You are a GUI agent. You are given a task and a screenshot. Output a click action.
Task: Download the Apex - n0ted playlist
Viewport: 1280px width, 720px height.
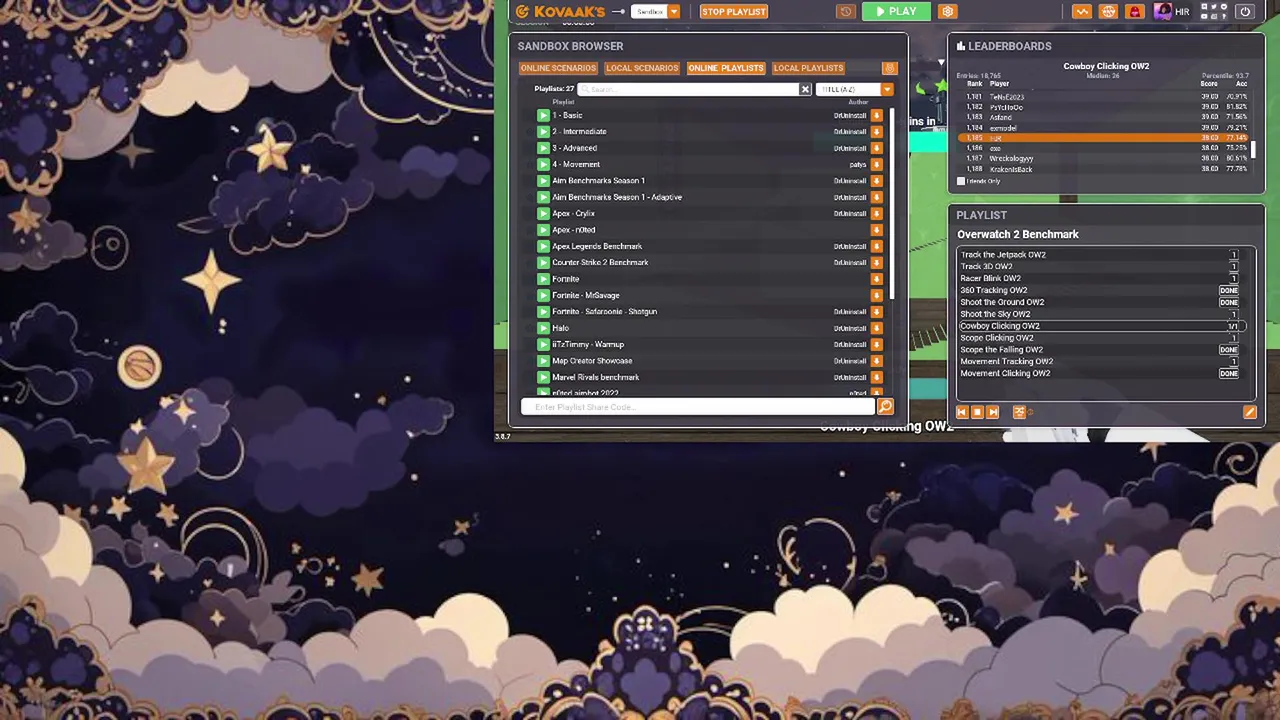[876, 230]
